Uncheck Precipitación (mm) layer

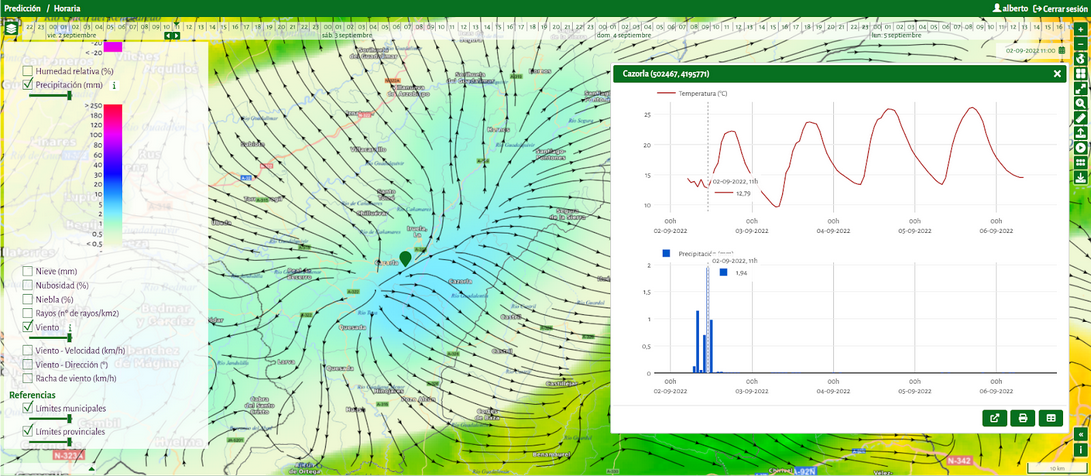click(x=28, y=85)
